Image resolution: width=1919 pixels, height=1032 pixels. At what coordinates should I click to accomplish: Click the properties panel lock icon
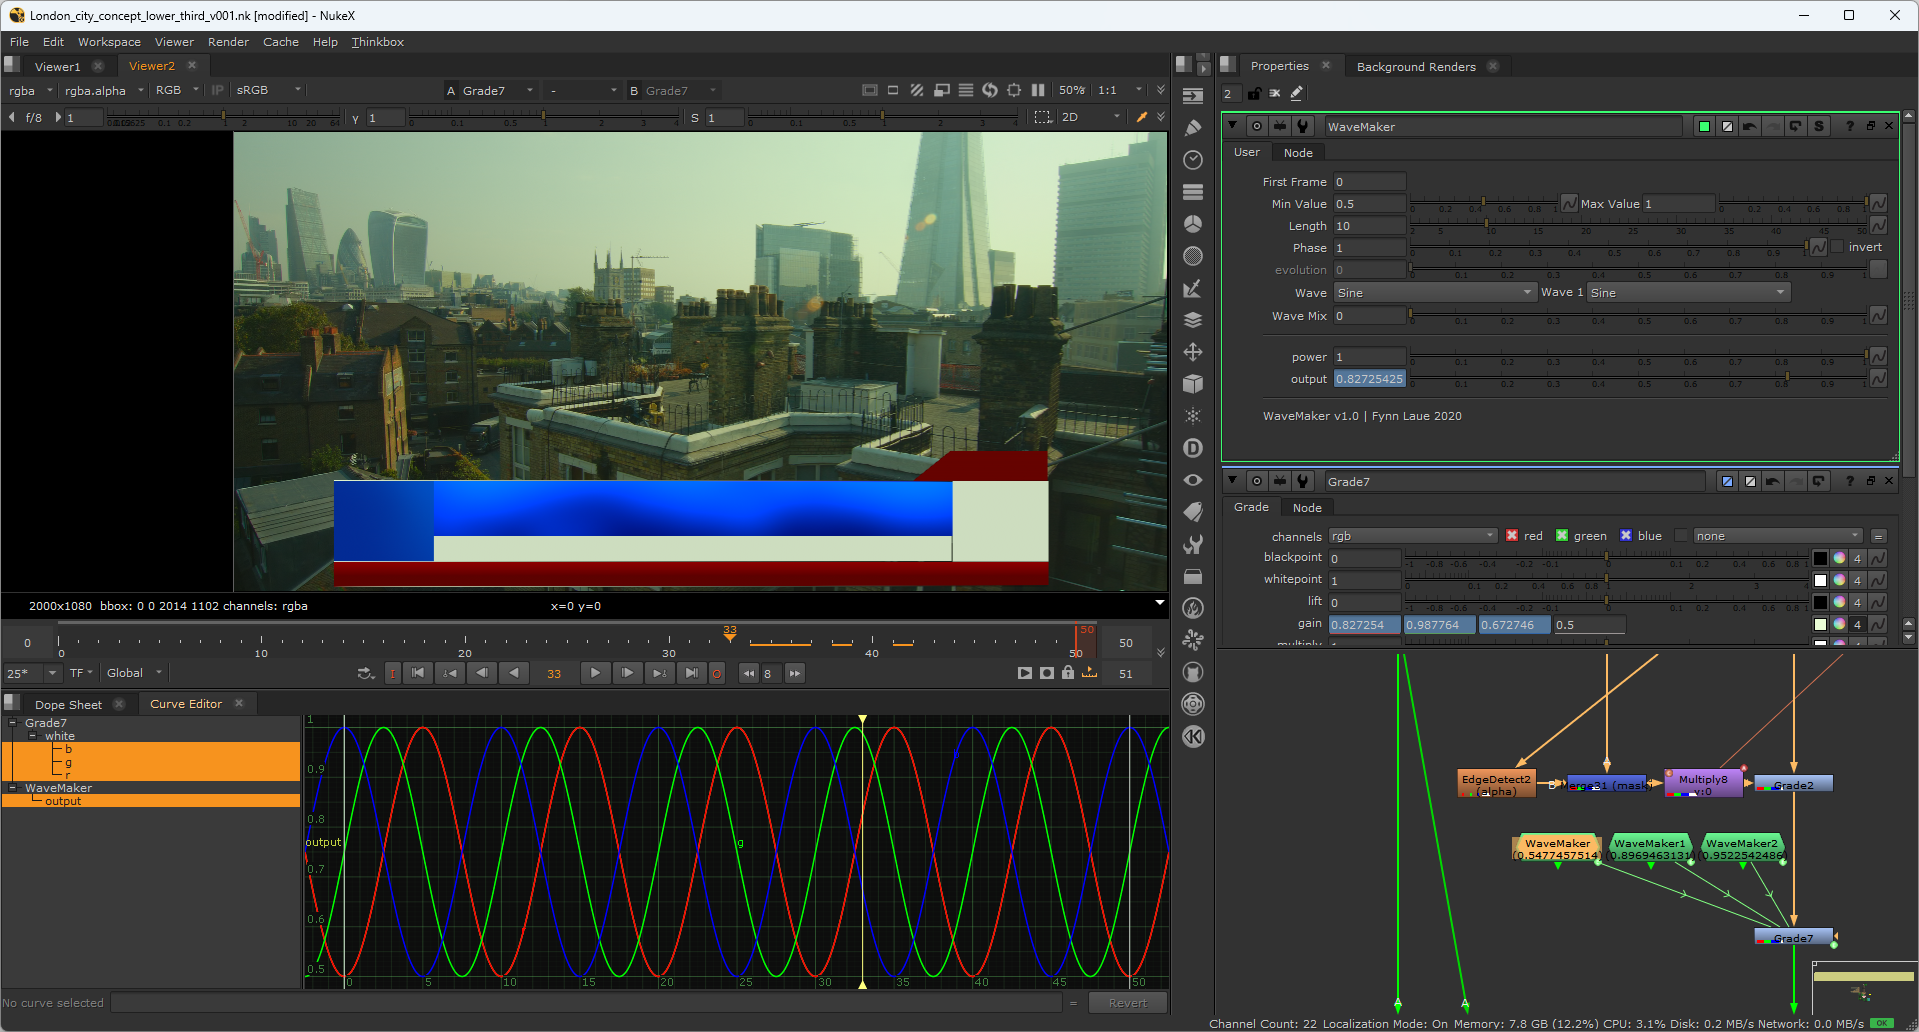(1254, 93)
